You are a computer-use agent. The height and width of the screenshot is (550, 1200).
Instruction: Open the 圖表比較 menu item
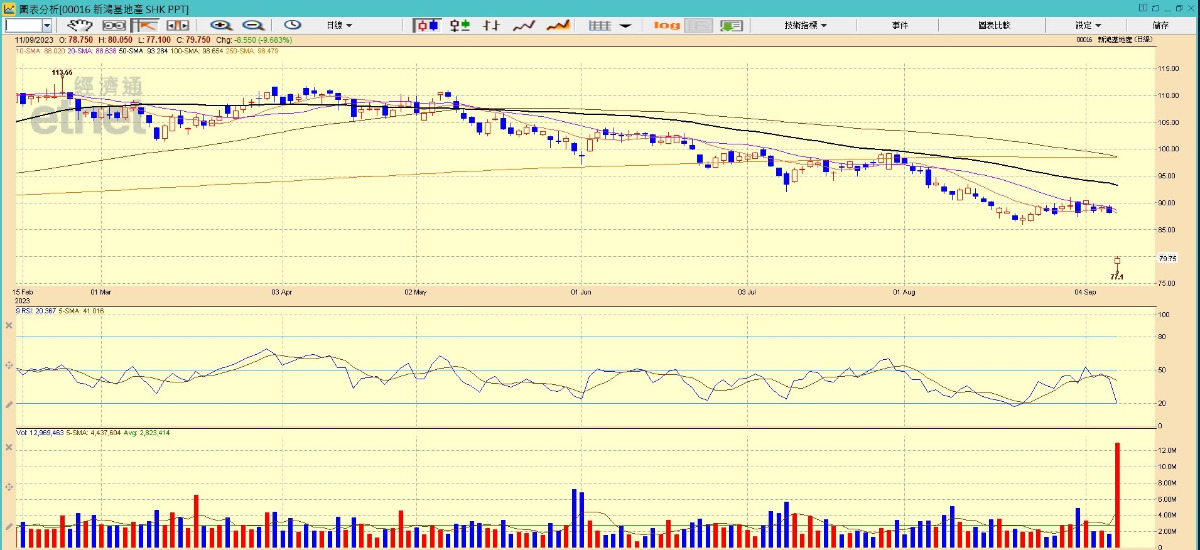coord(995,25)
